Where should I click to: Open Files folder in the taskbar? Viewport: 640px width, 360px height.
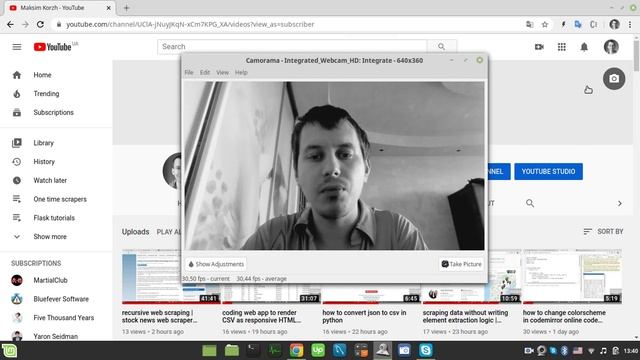(x=231, y=351)
